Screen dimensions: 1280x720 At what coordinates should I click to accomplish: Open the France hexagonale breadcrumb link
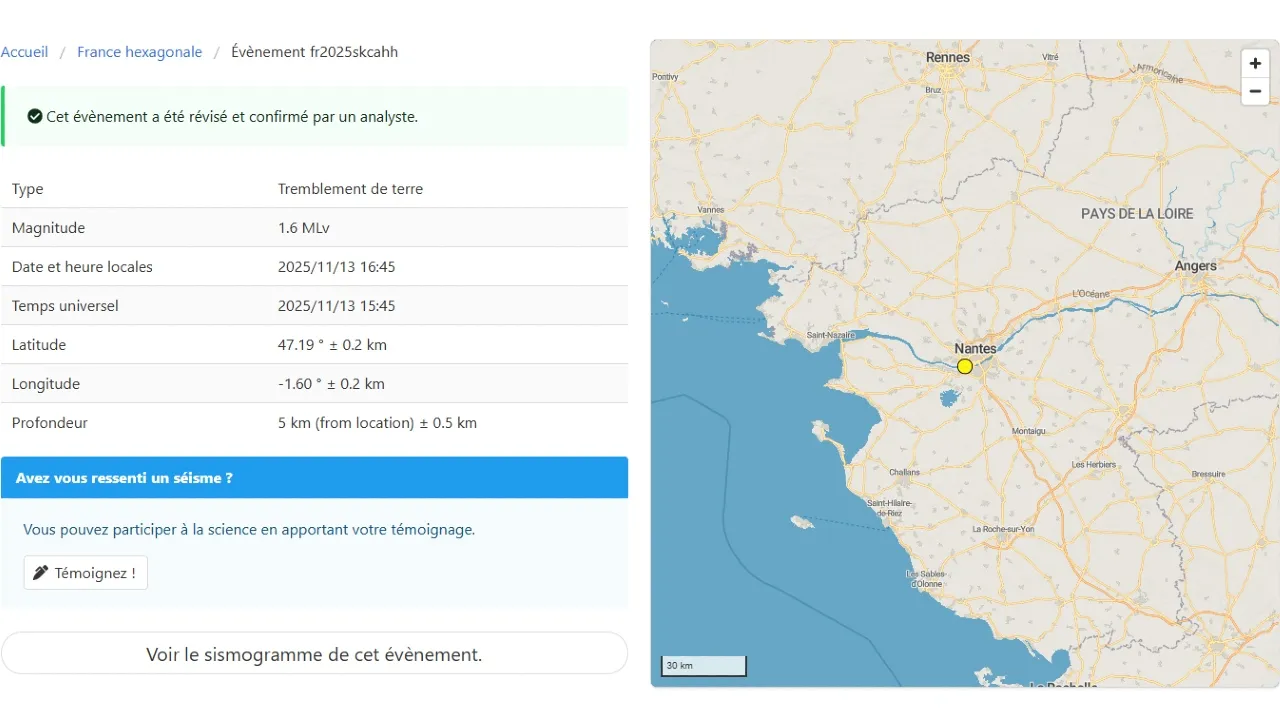(x=139, y=52)
